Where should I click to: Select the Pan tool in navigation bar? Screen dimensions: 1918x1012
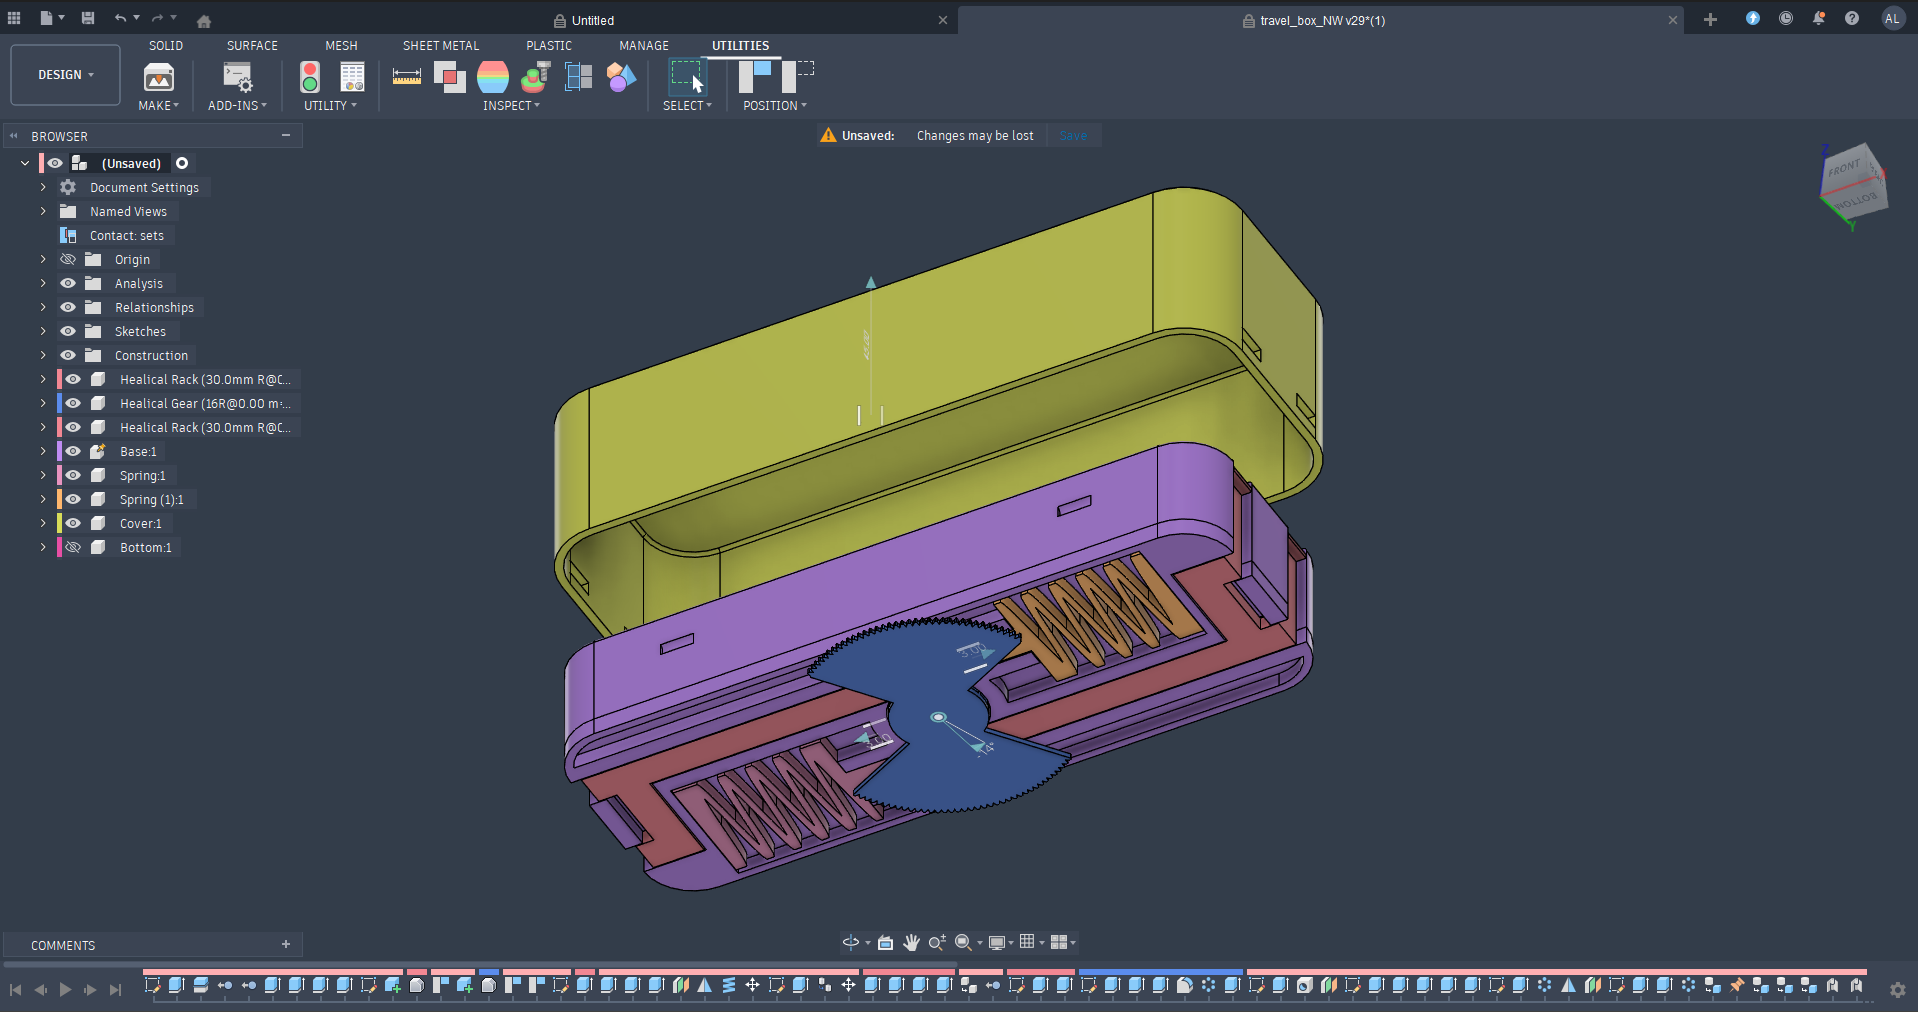[911, 942]
